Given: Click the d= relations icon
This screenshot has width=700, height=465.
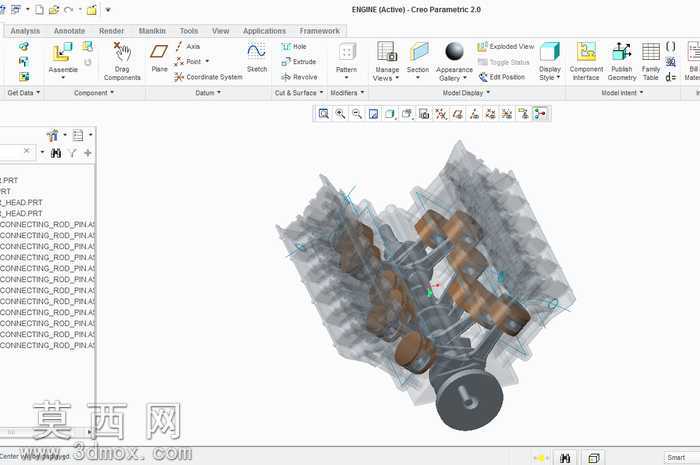Looking at the screenshot, I should coord(671,77).
